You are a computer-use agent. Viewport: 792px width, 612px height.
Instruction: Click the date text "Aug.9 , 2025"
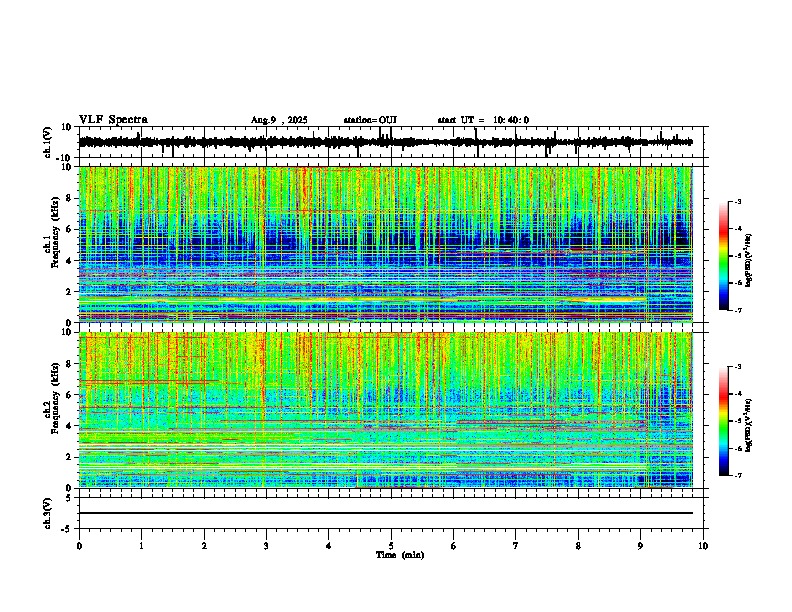click(279, 120)
